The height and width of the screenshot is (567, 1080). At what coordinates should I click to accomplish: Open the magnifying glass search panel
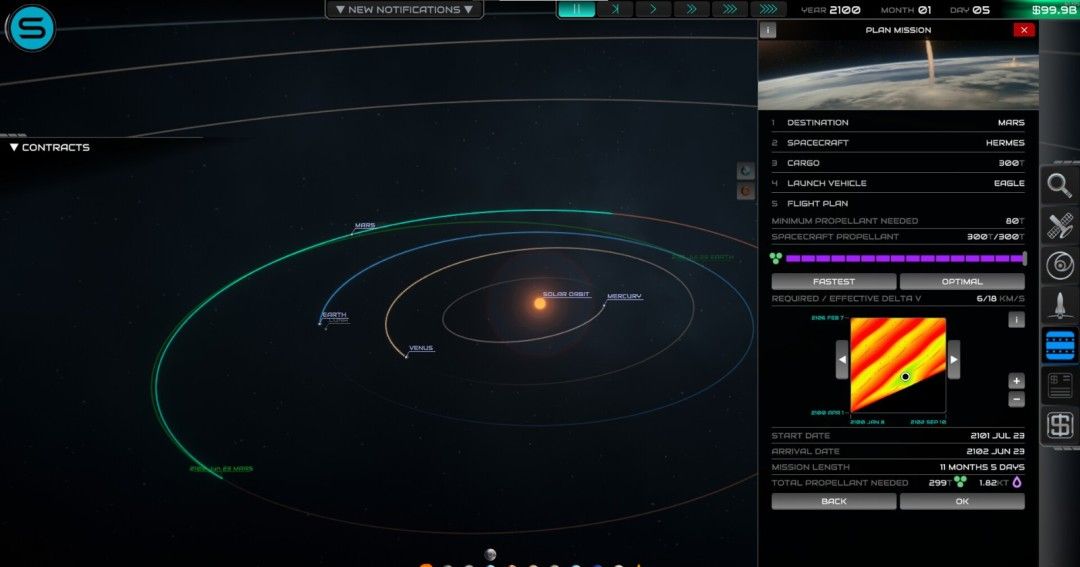tap(1060, 185)
